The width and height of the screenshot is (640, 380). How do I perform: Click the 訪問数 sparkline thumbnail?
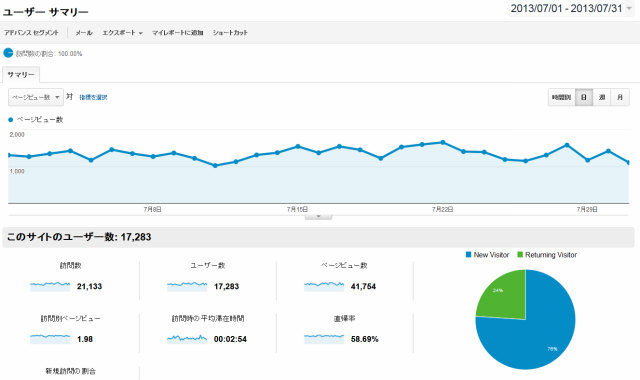50,286
